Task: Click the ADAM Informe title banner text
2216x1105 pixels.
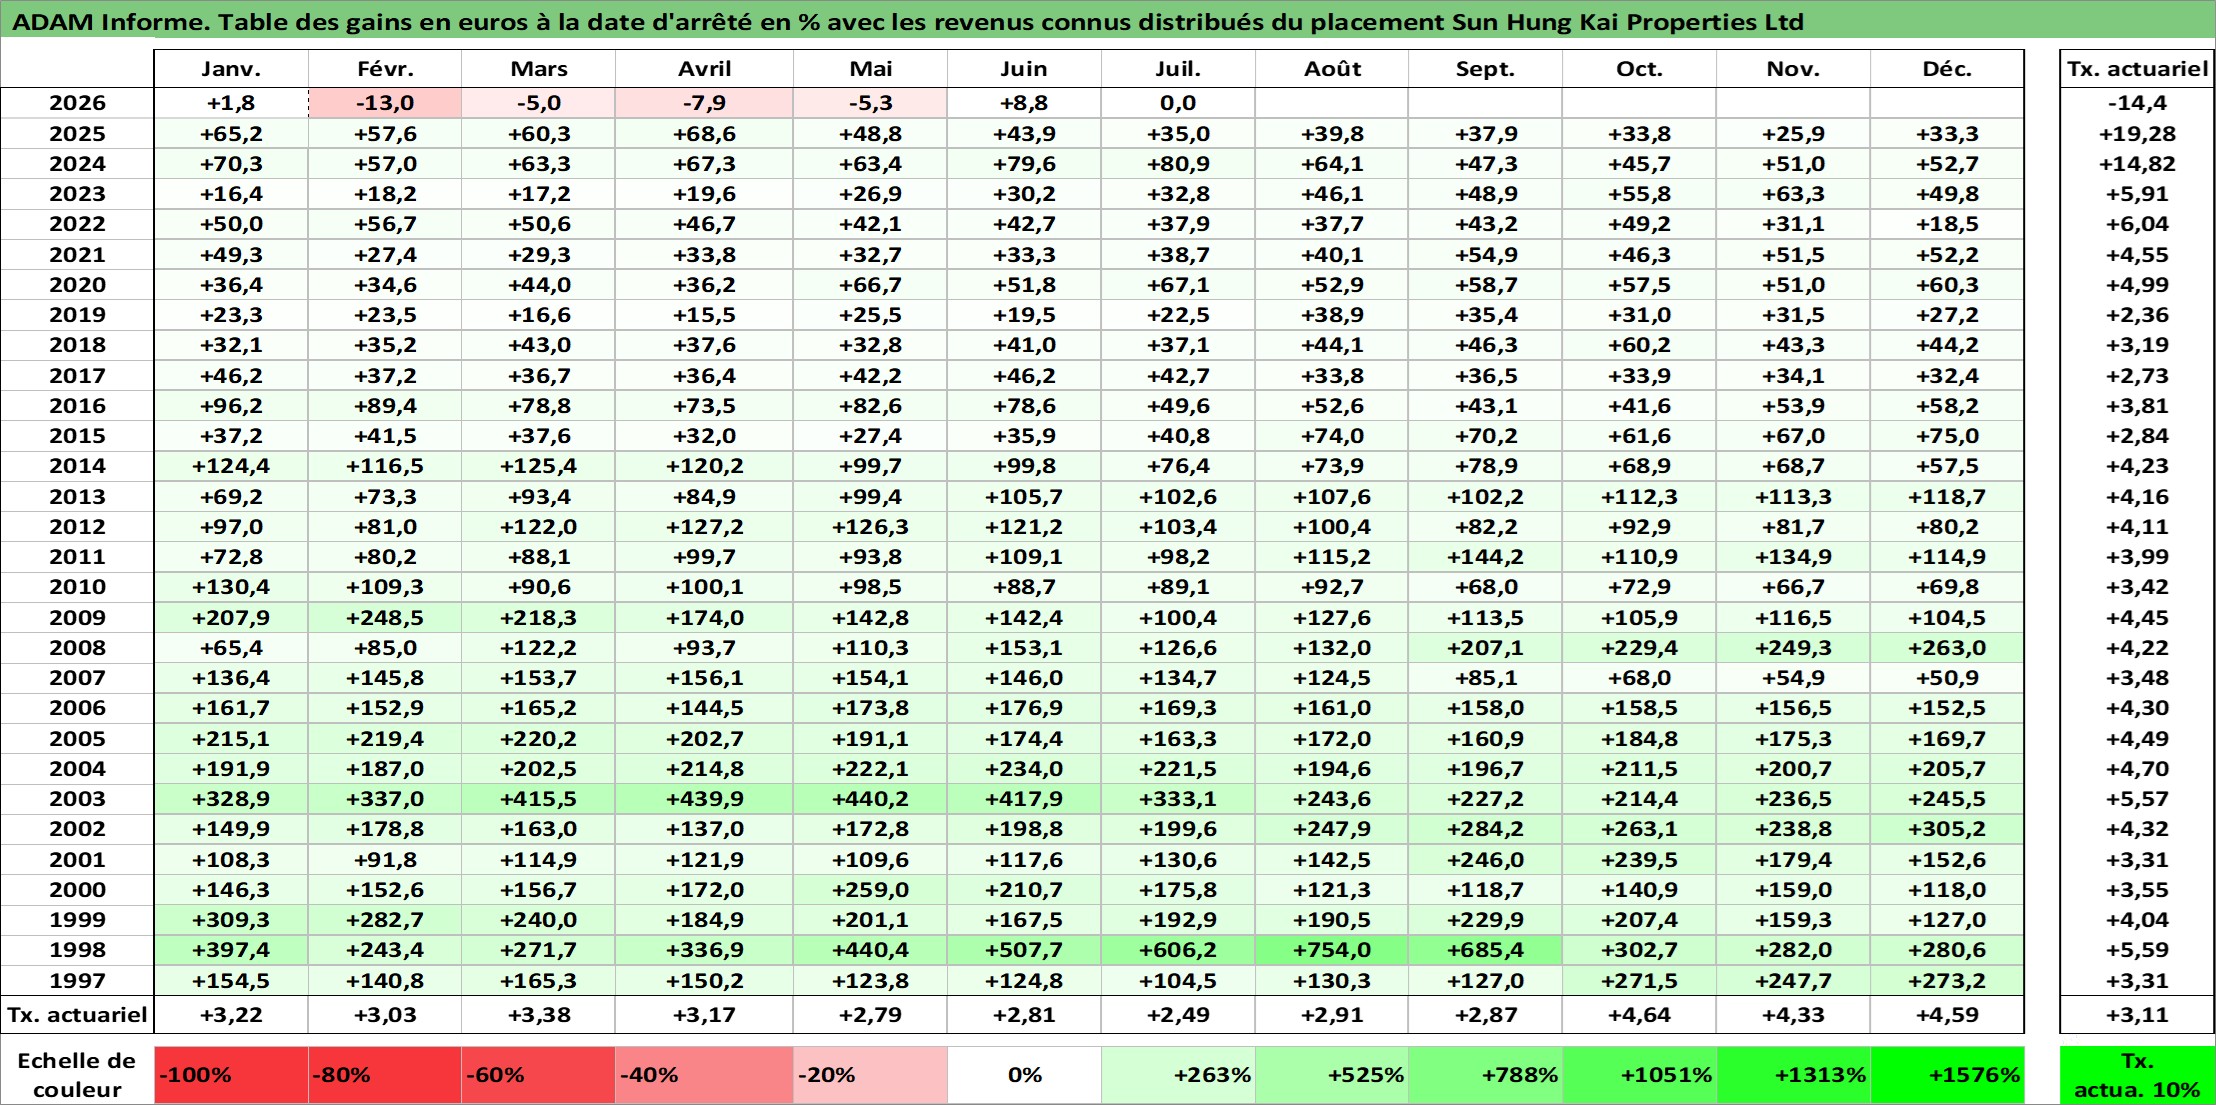Action: coord(908,22)
